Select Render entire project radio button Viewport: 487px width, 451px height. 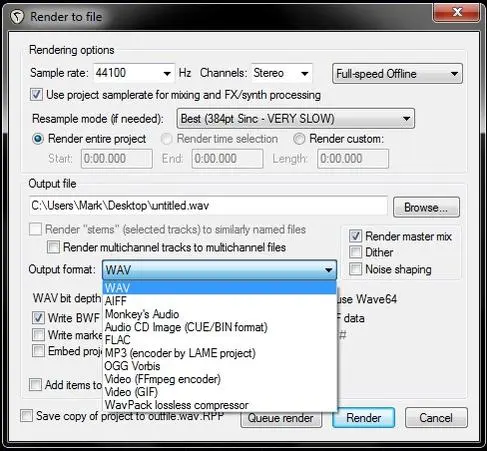click(38, 139)
